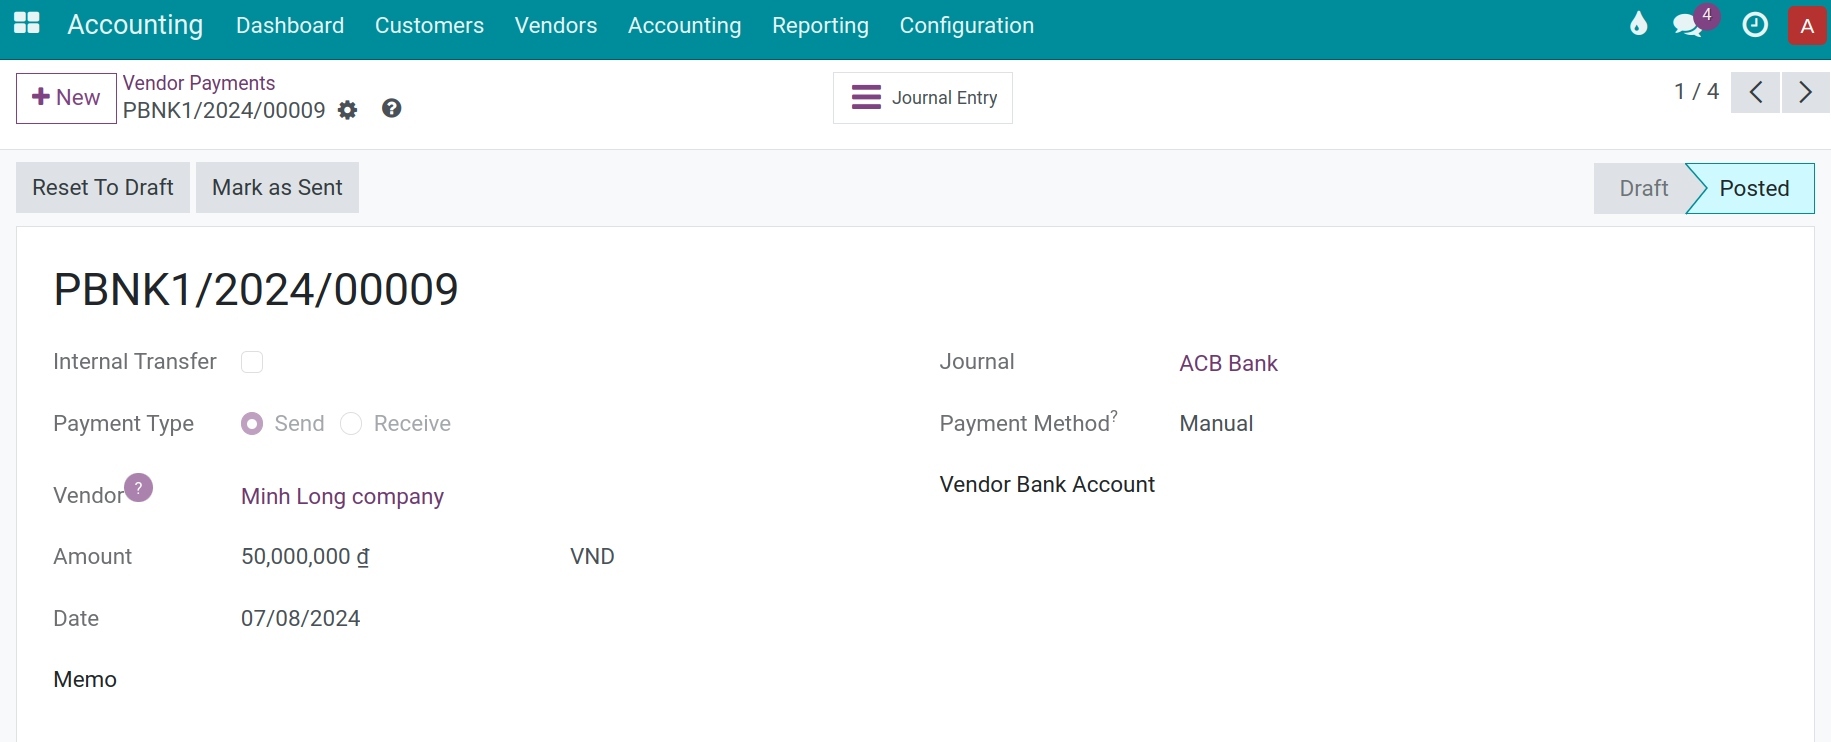
Task: Click the Vendor Bank Account label
Action: coord(1047,485)
